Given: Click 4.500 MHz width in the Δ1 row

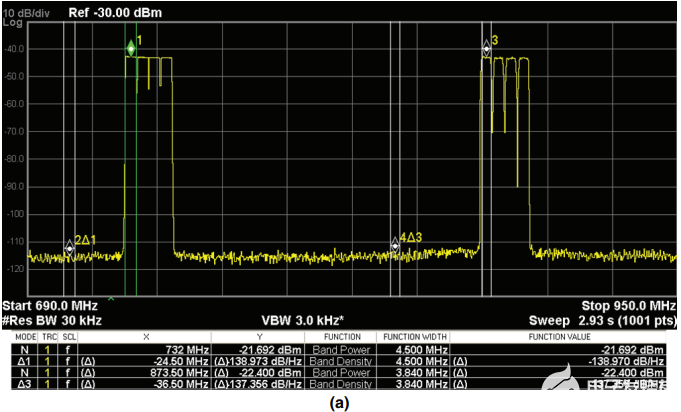Looking at the screenshot, I should point(422,361).
